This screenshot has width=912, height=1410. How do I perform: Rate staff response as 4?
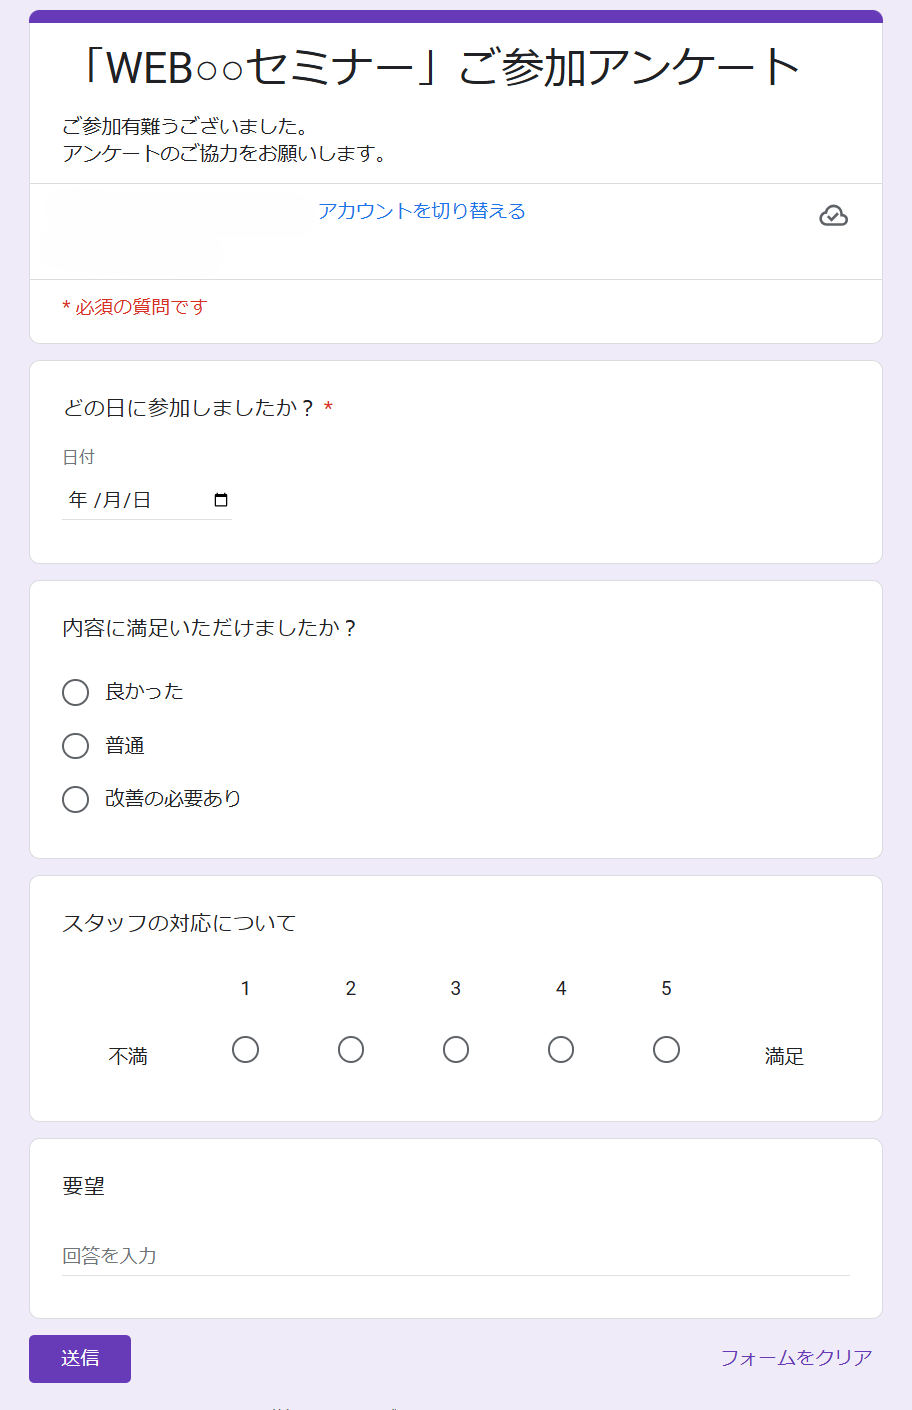561,1049
